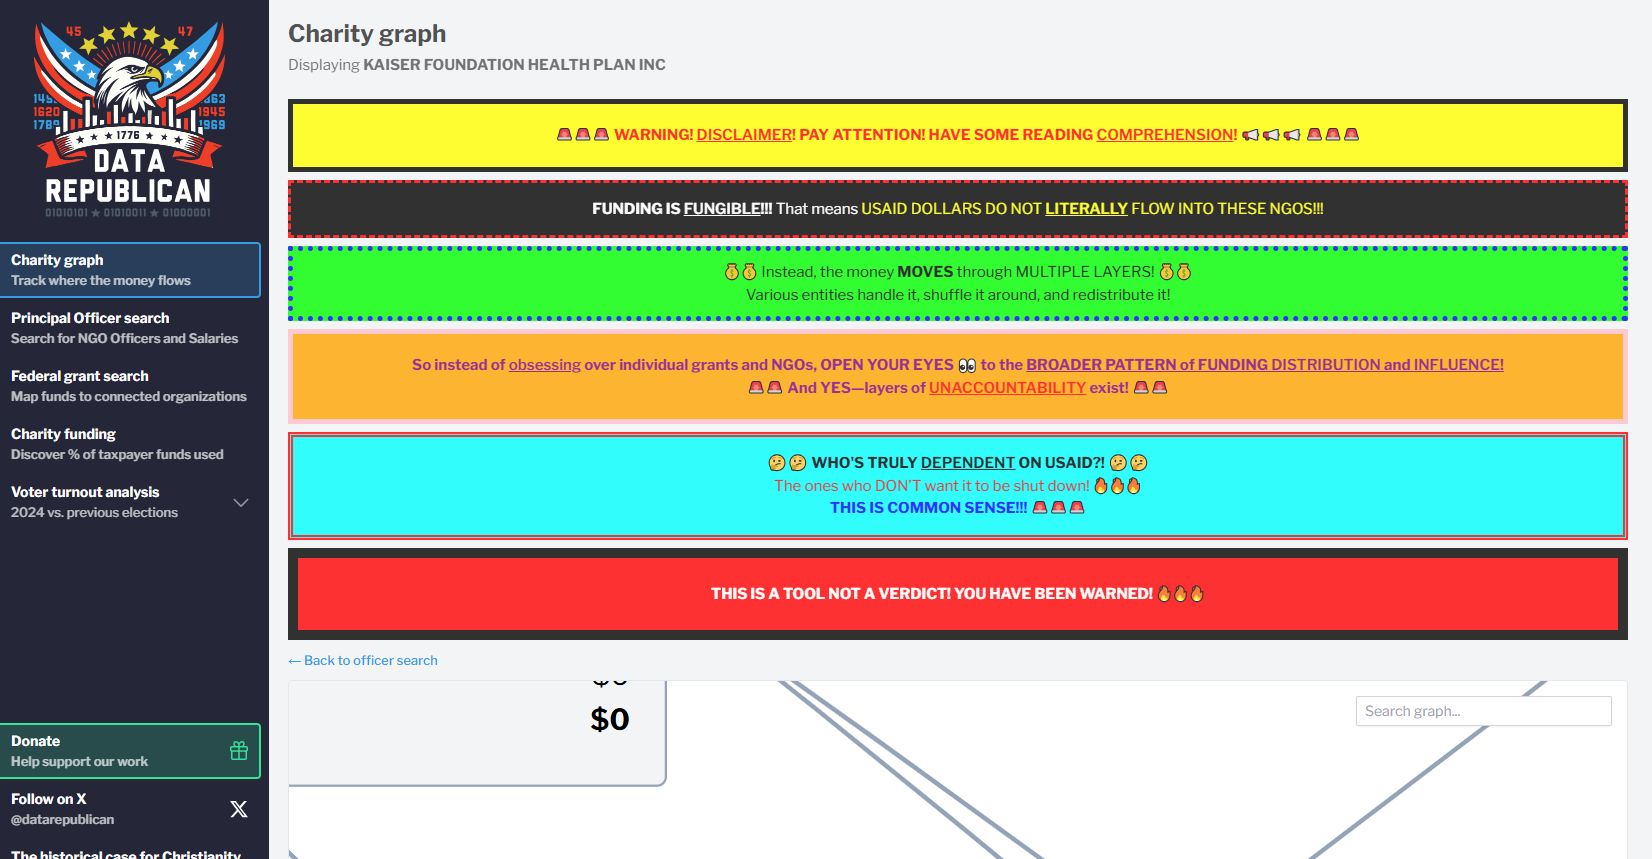This screenshot has width=1652, height=859.
Task: Click the COMPREHENSION! underlined text
Action: [1167, 135]
